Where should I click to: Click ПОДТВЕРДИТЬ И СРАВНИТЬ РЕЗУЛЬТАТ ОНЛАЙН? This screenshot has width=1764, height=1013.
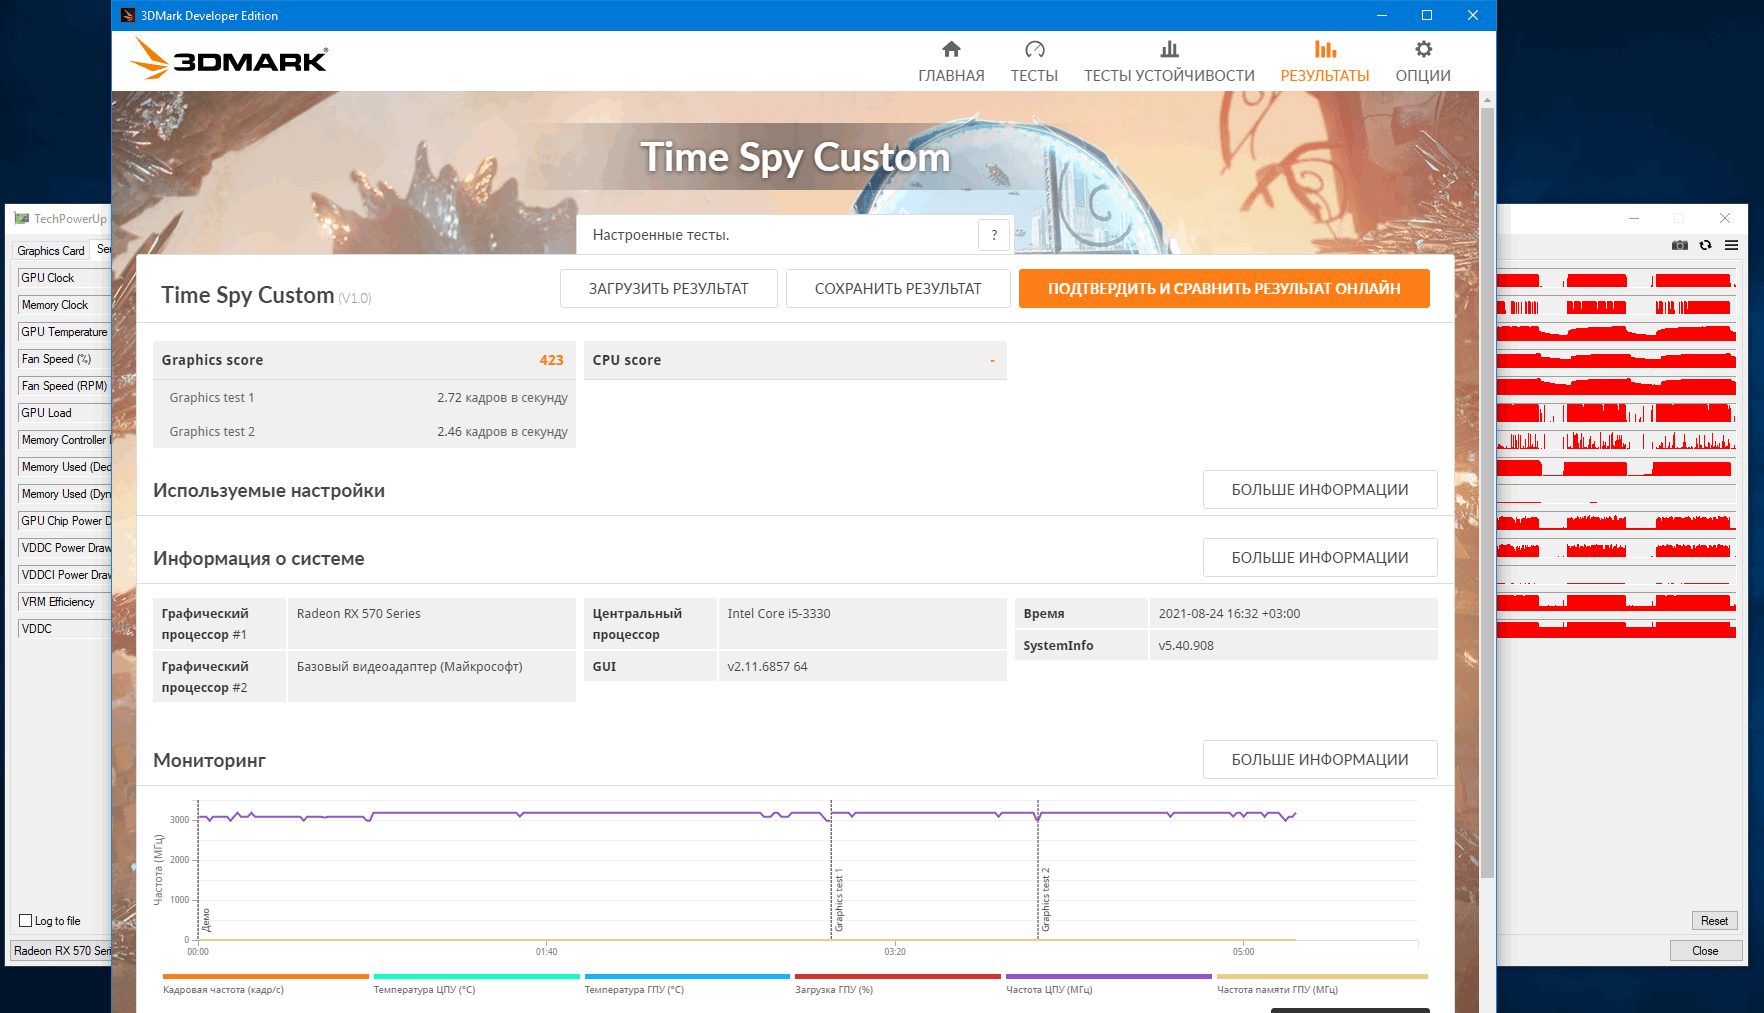coord(1224,289)
